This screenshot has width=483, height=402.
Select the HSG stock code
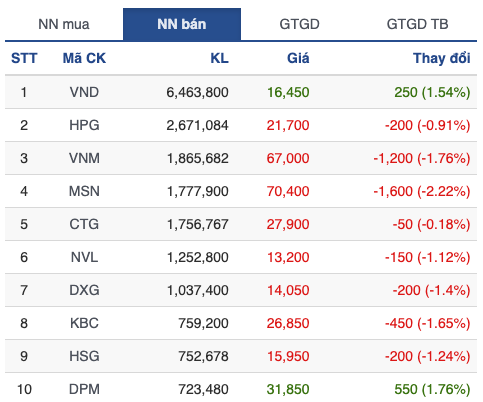click(84, 356)
